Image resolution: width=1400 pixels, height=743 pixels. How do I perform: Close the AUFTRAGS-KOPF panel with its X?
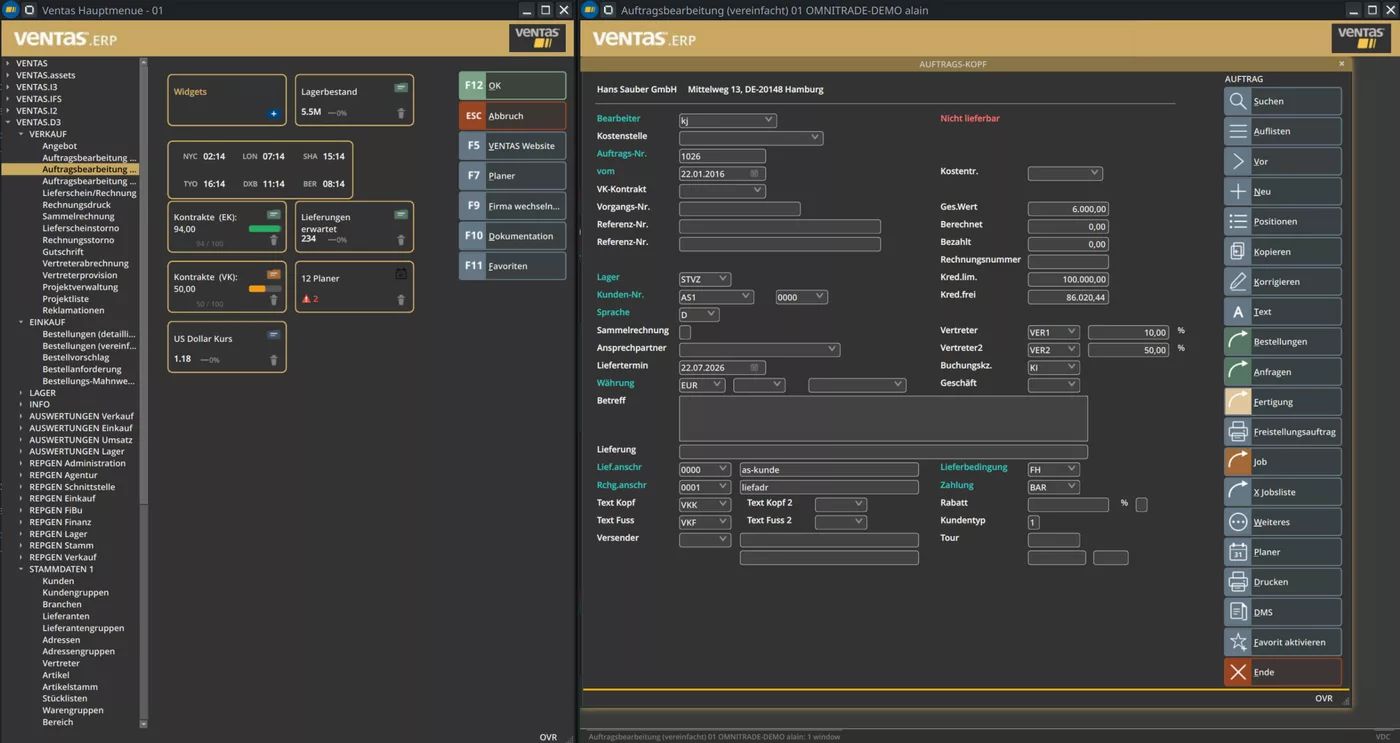pyautogui.click(x=1342, y=64)
